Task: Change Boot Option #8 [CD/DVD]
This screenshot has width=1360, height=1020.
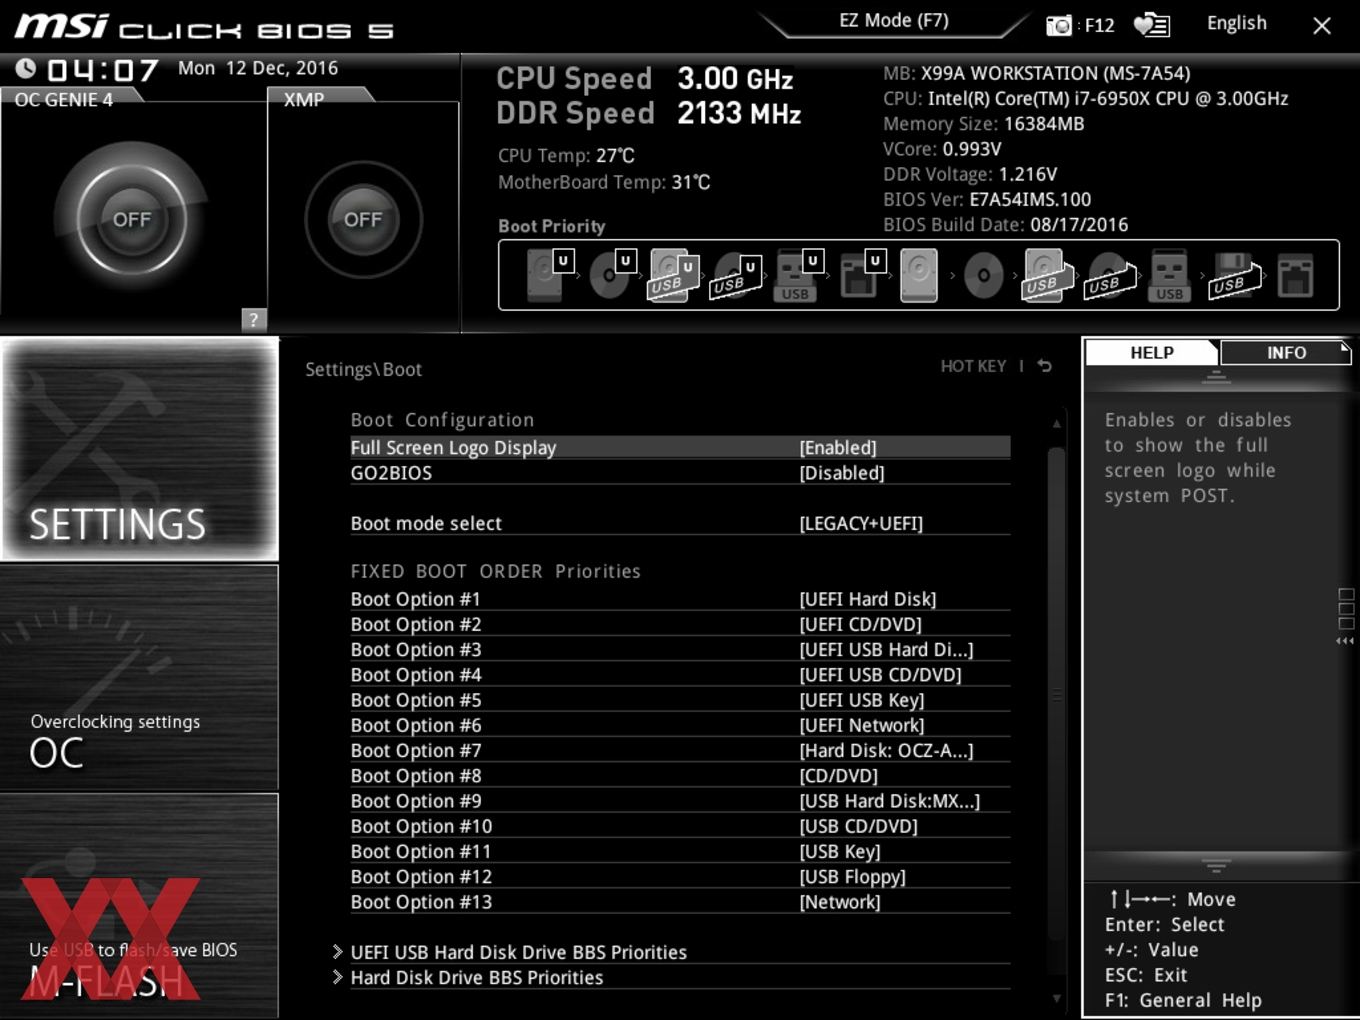Action: click(x=839, y=776)
